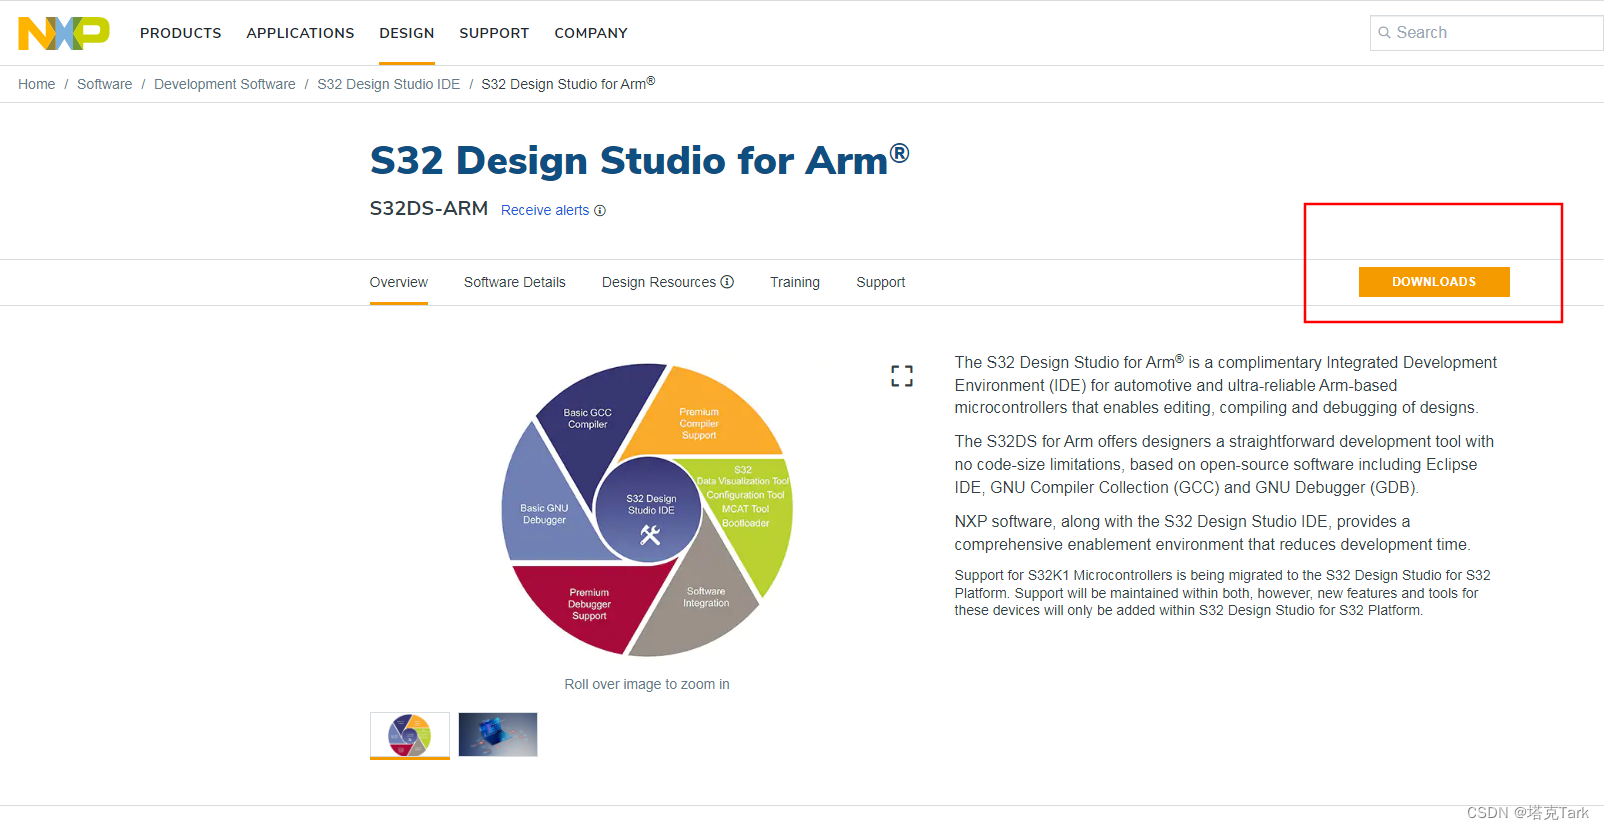Click the orange DOWNLOADS button

click(x=1434, y=282)
